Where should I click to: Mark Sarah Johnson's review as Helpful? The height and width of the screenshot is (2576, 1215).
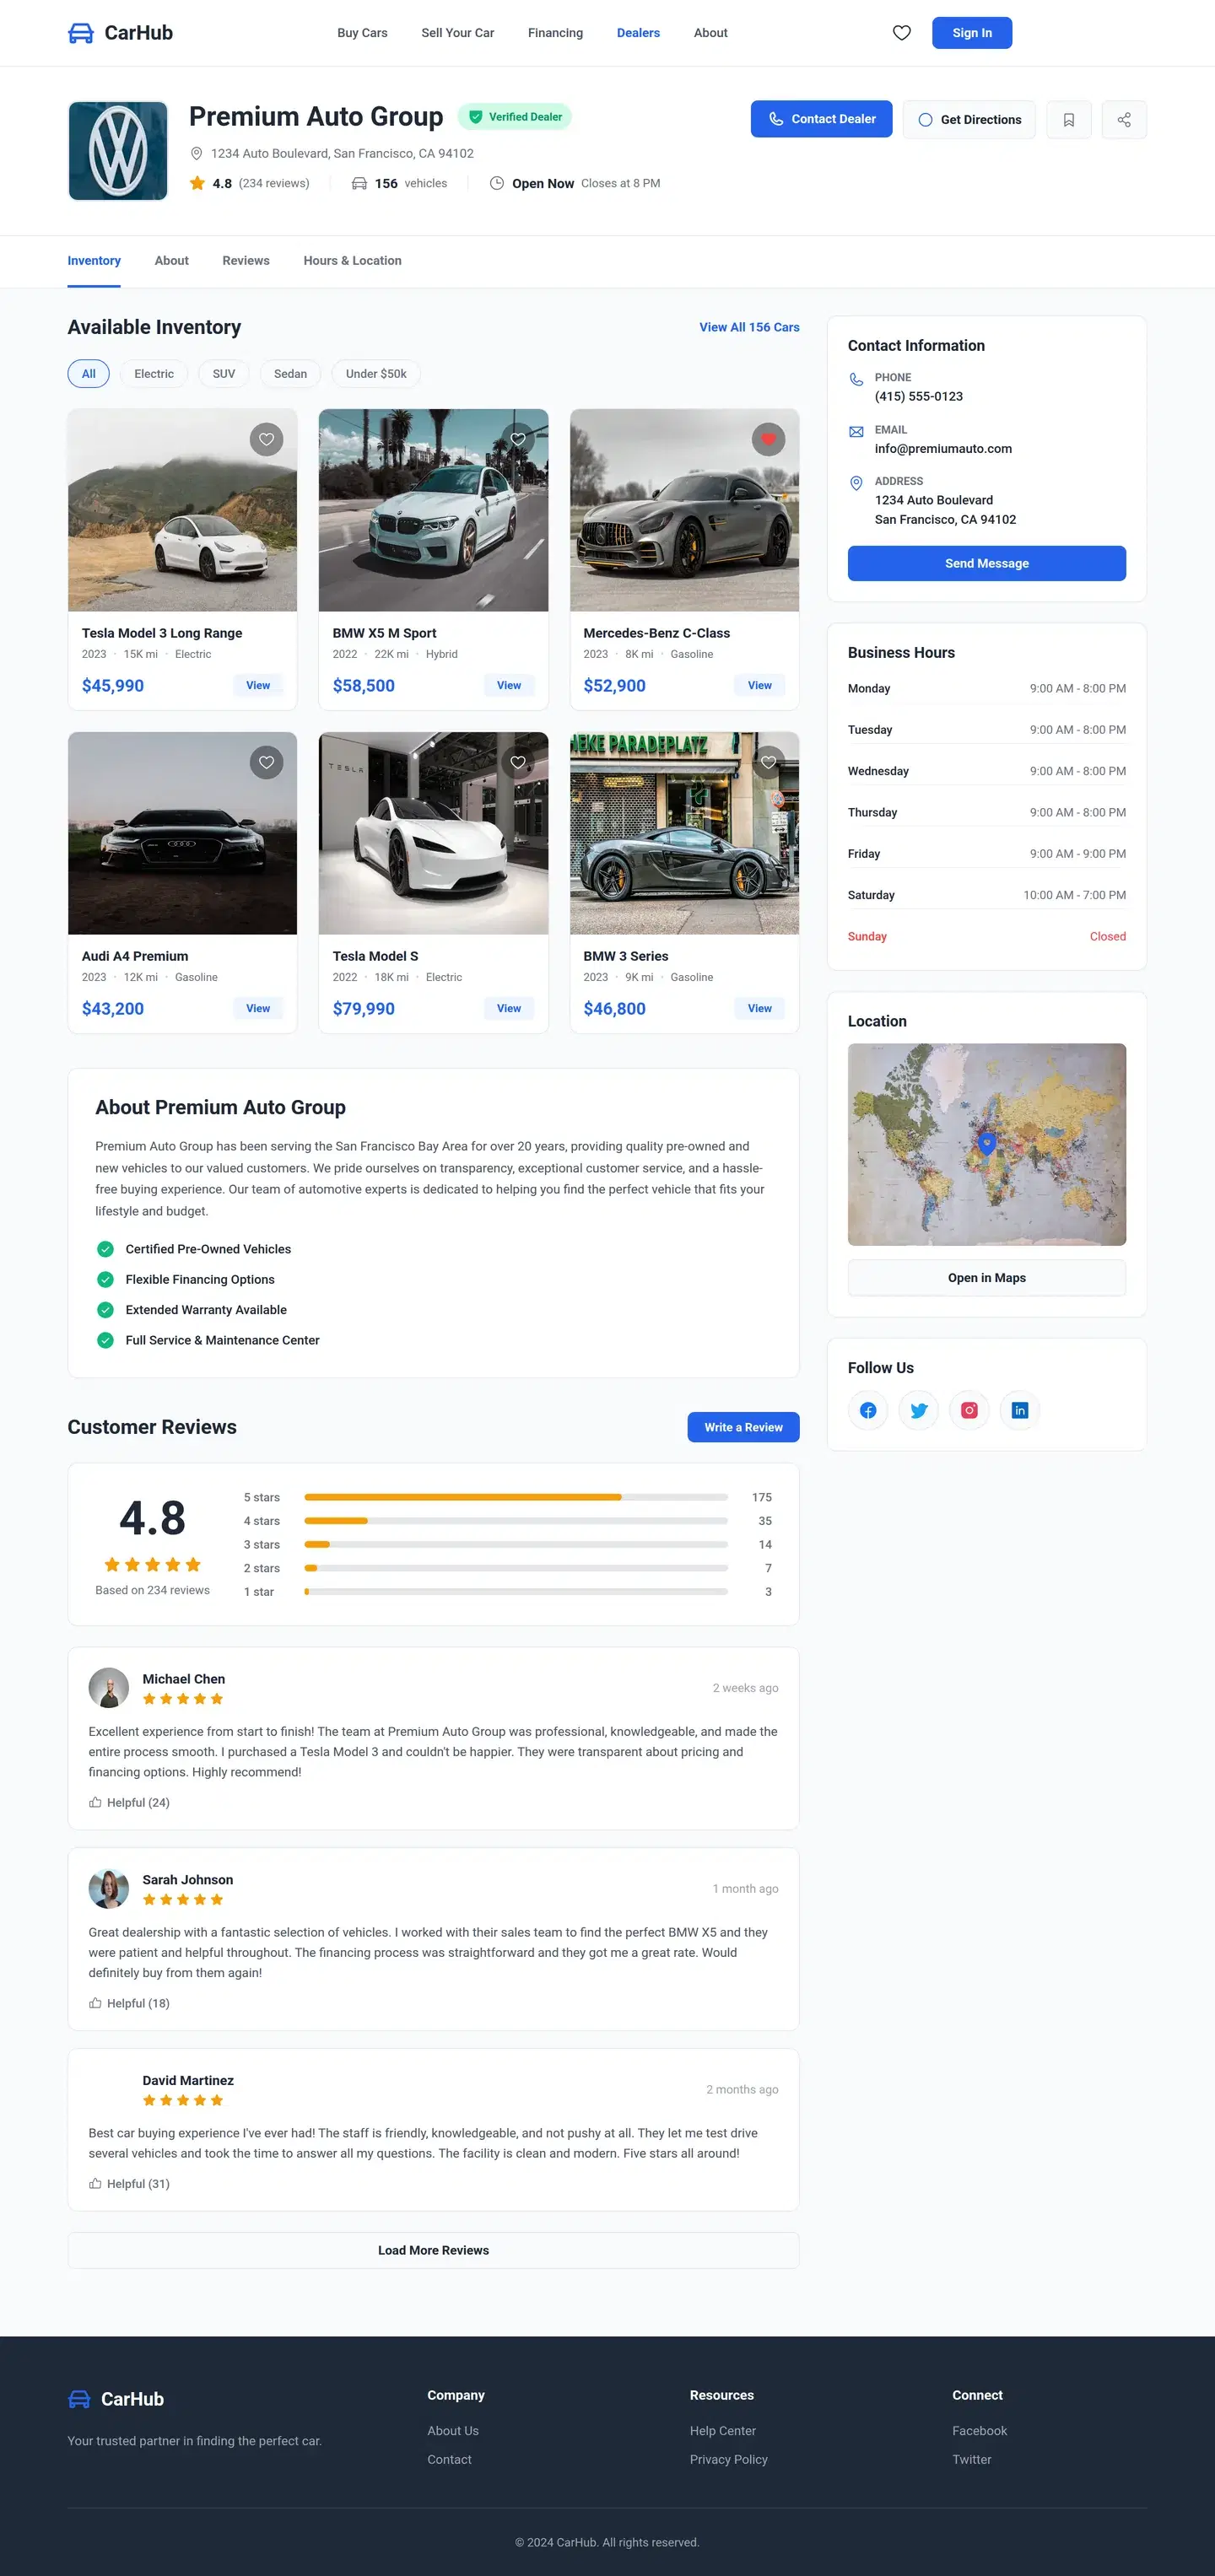(129, 2003)
